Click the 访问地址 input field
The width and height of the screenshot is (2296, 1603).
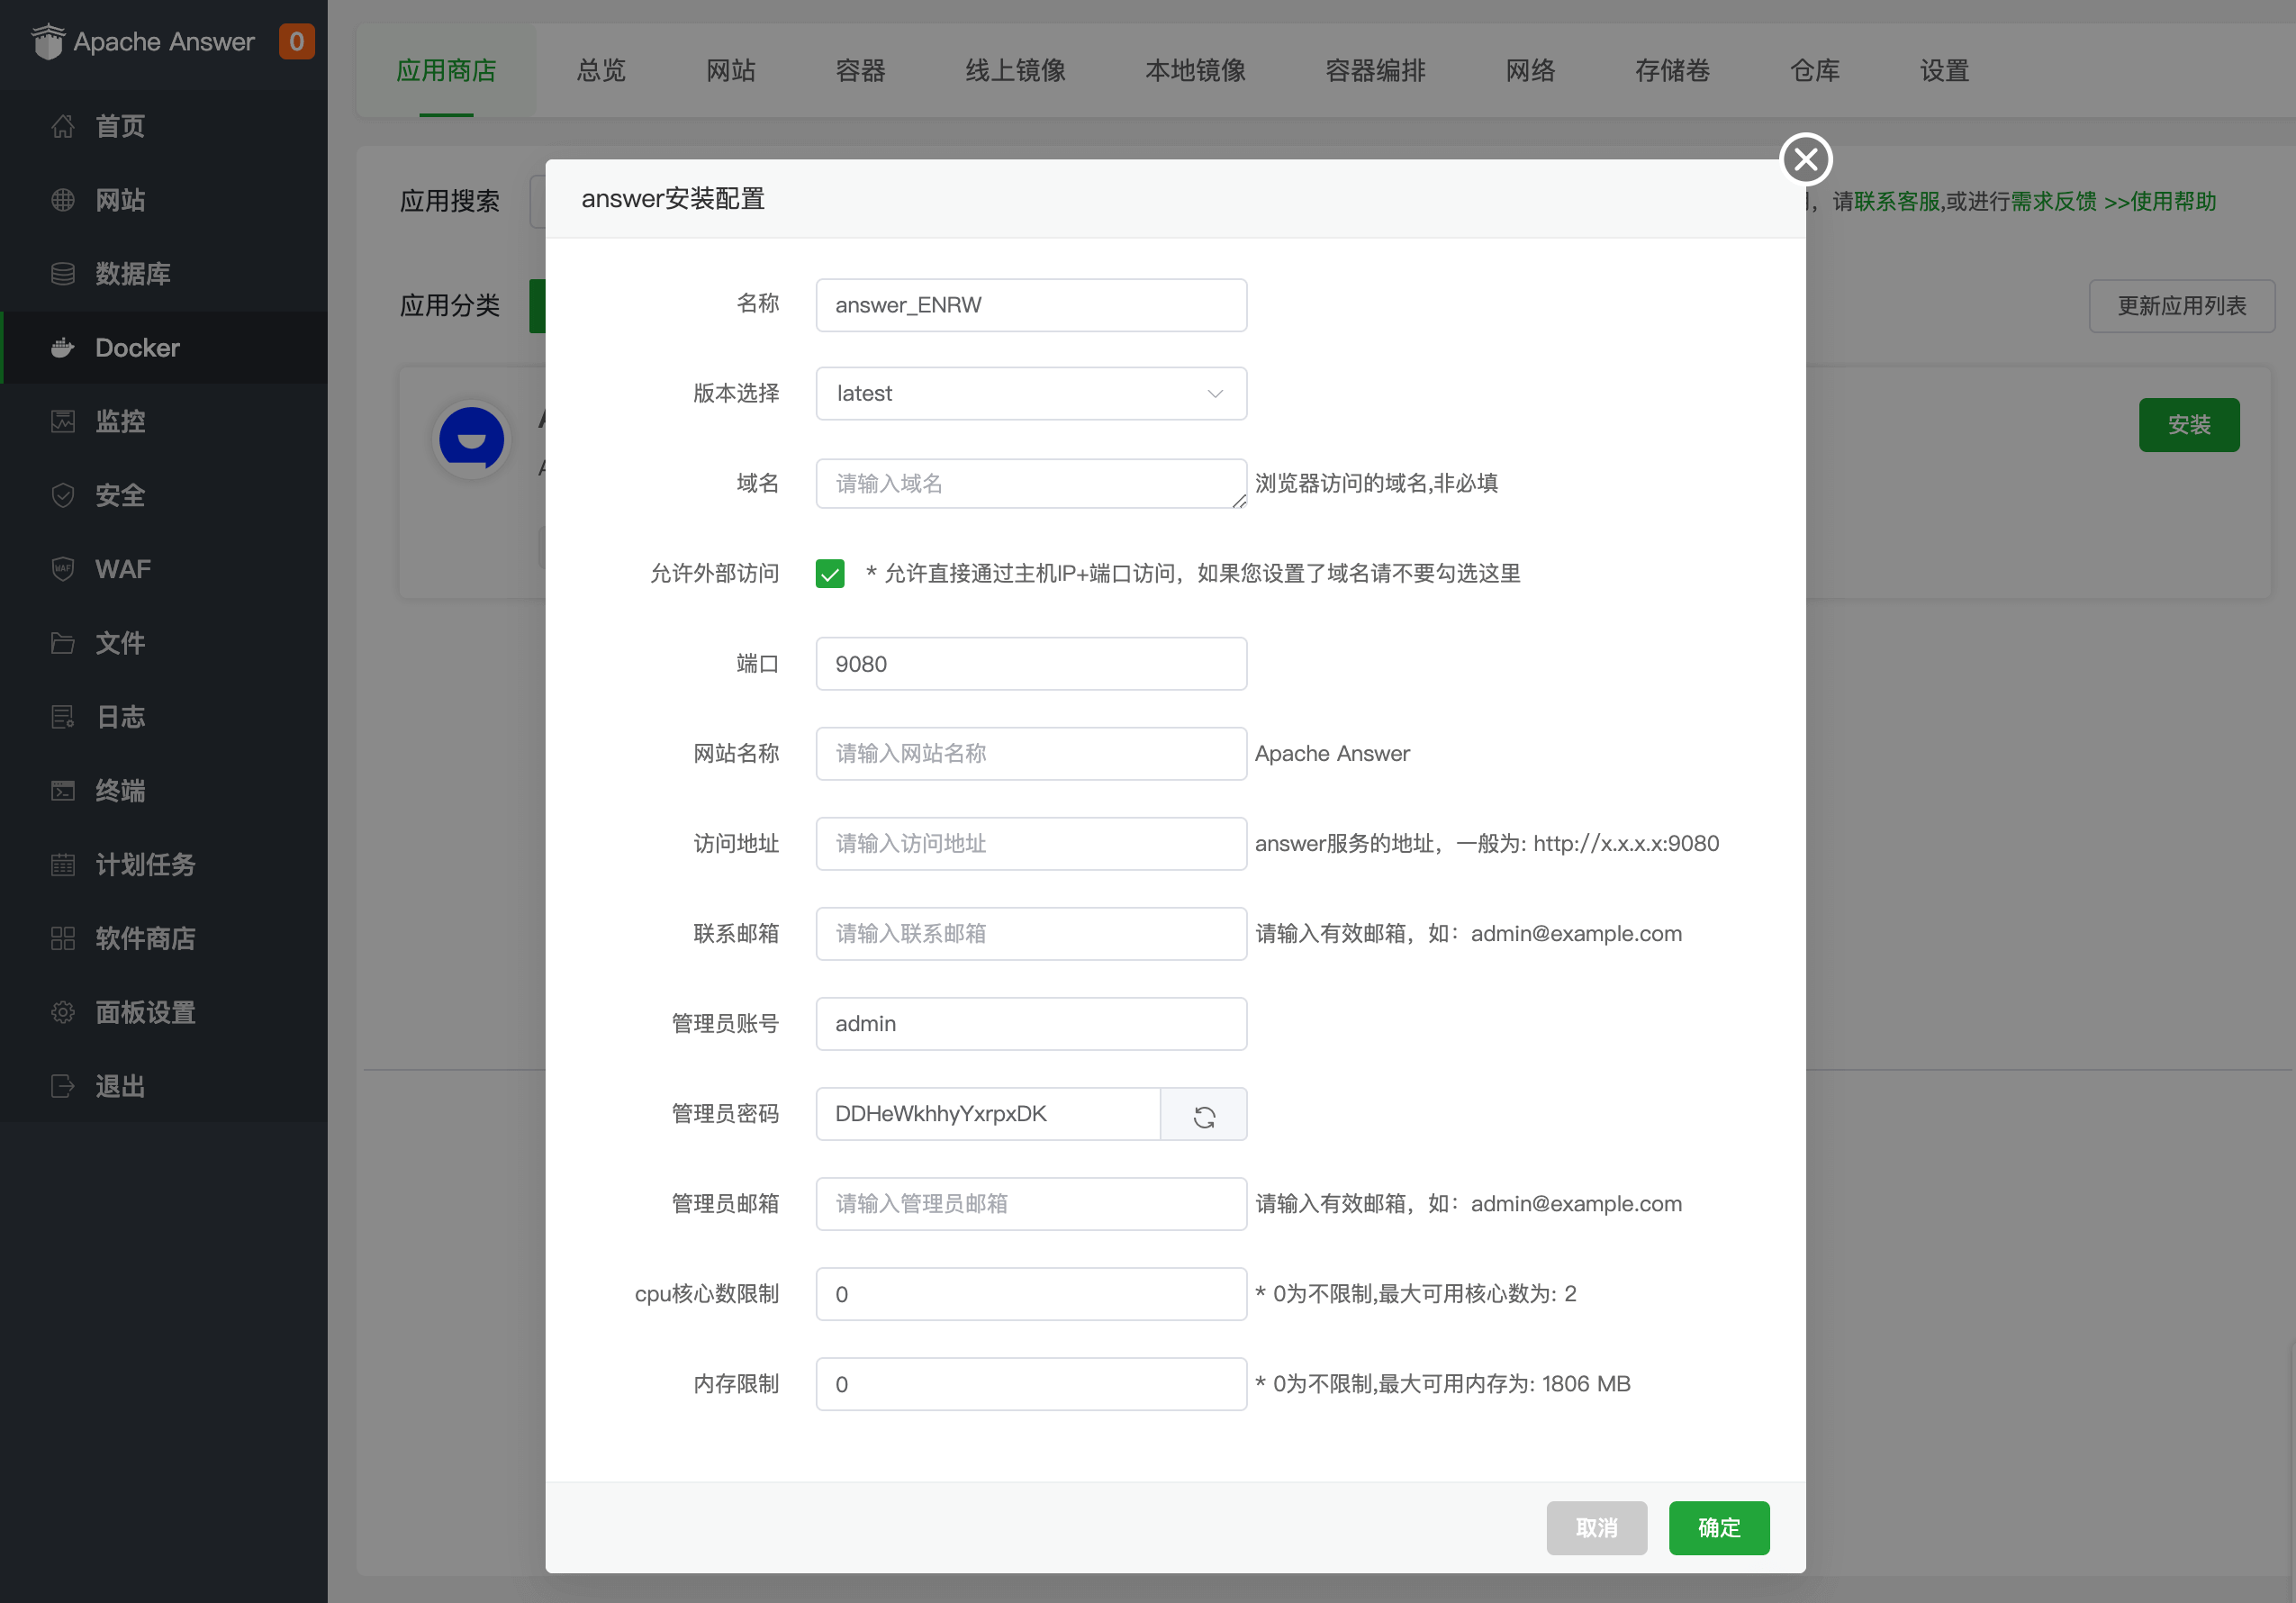pyautogui.click(x=1031, y=844)
